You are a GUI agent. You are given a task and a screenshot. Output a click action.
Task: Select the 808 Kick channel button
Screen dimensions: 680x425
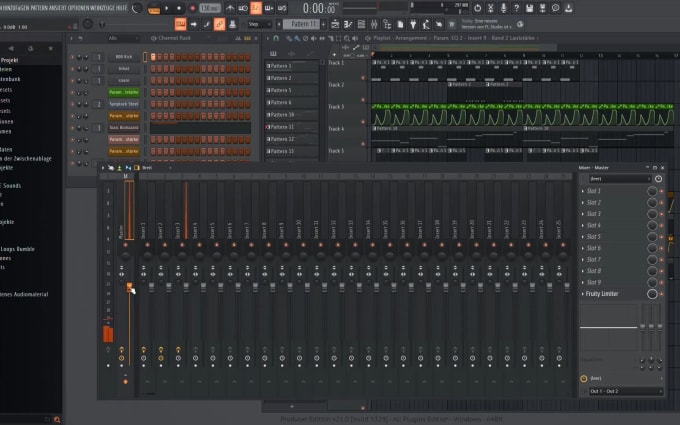tap(124, 57)
